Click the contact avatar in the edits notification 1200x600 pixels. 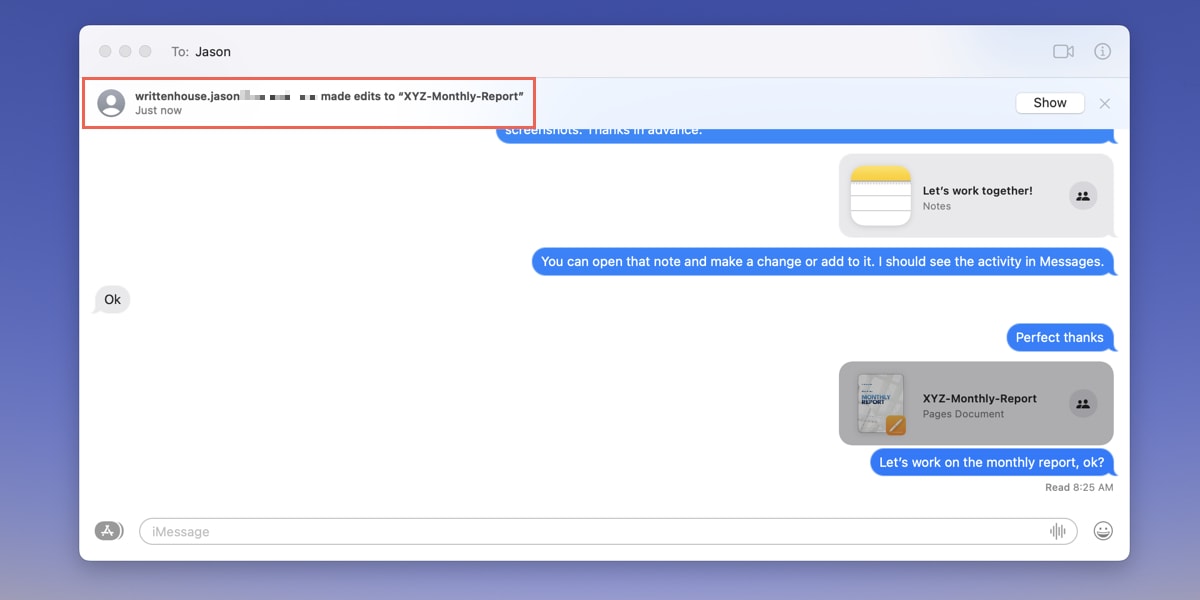(111, 102)
